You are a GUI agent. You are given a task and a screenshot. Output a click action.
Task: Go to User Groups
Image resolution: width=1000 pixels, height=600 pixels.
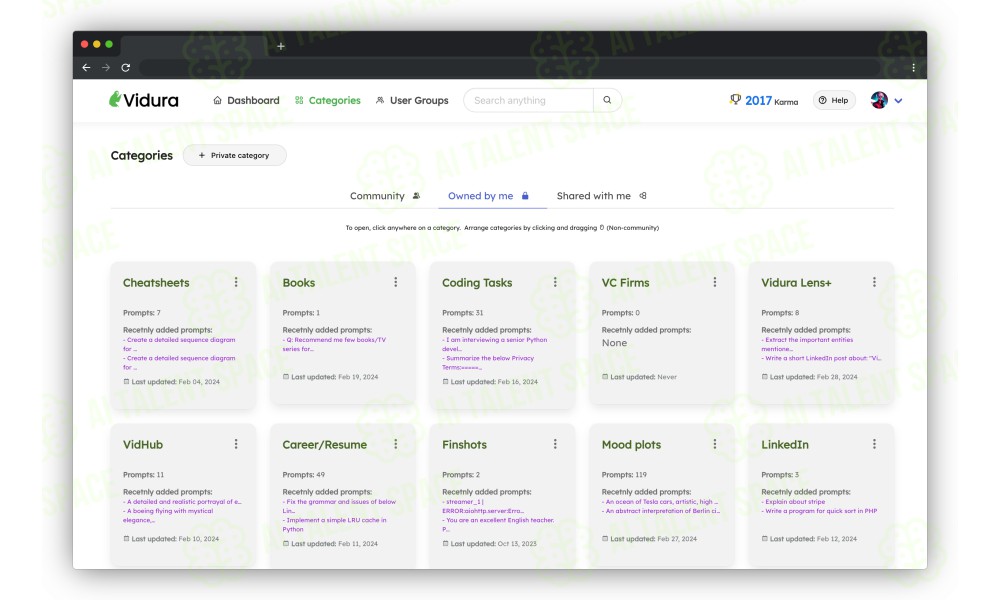click(x=412, y=100)
